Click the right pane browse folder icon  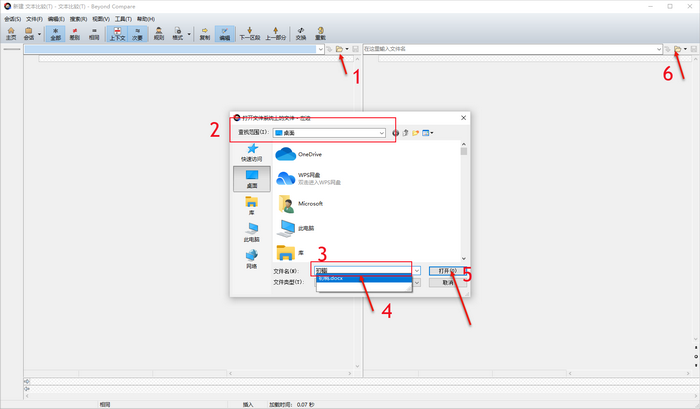click(x=678, y=49)
